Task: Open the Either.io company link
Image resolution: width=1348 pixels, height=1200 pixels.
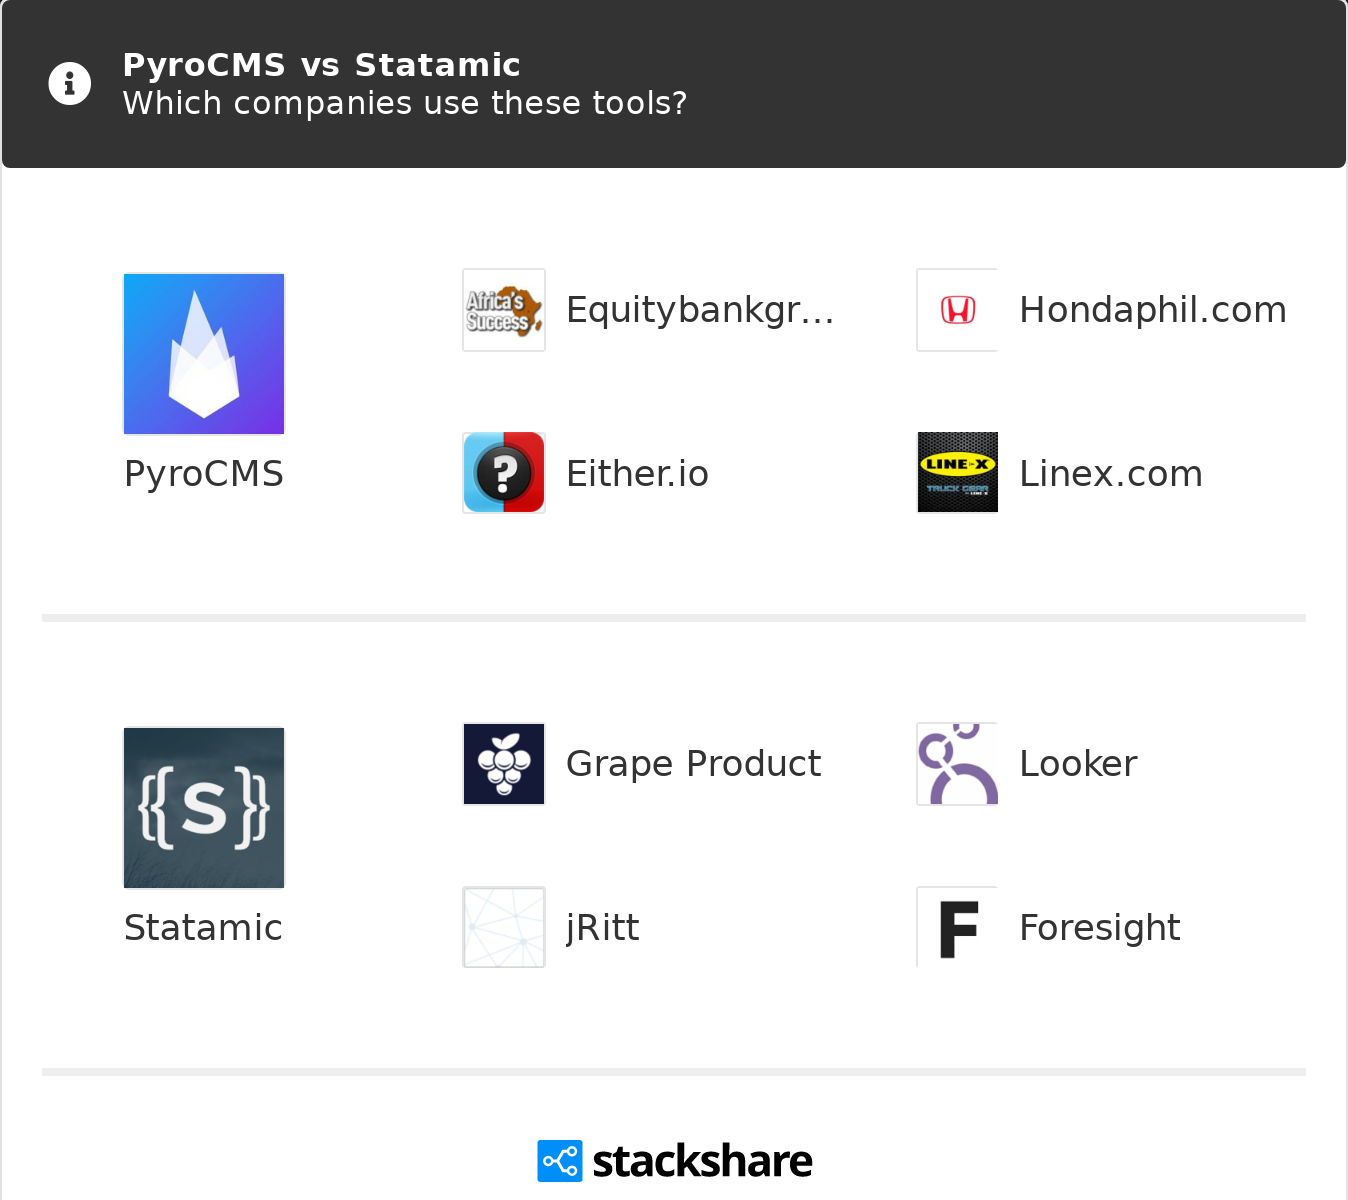Action: tap(637, 474)
